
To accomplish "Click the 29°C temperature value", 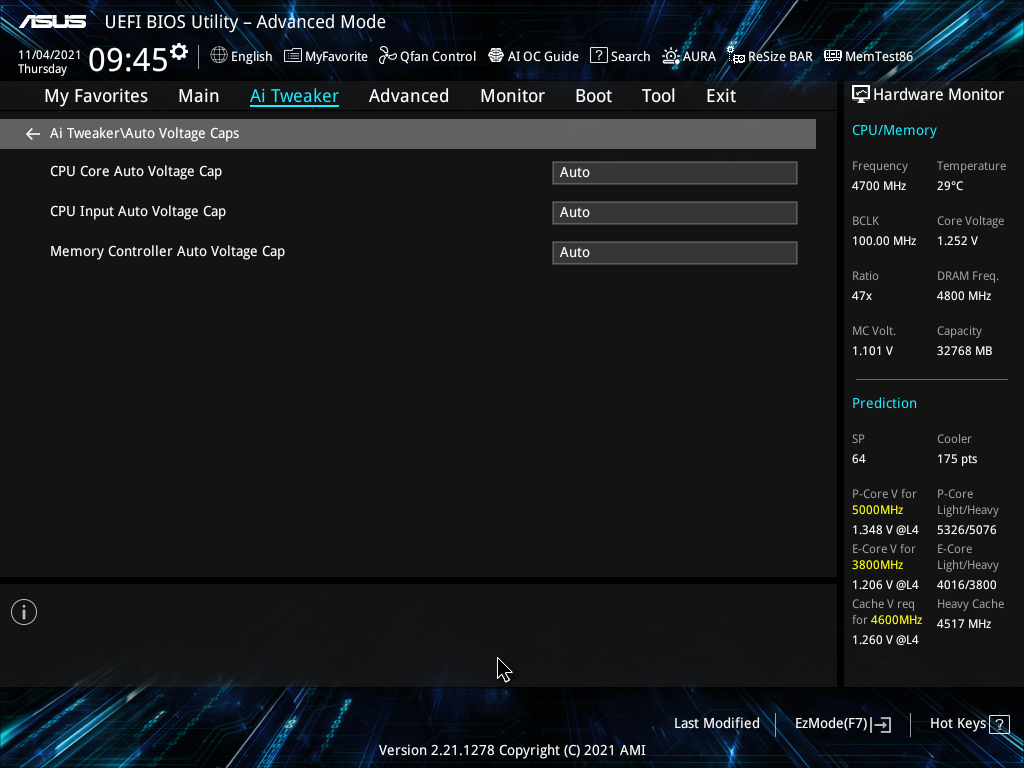I will tap(950, 185).
